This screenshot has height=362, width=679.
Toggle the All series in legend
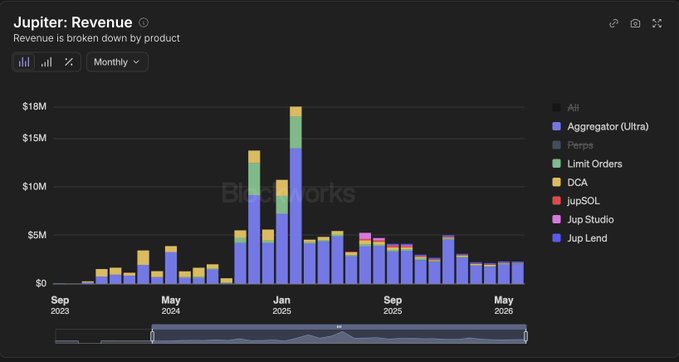[x=566, y=108]
